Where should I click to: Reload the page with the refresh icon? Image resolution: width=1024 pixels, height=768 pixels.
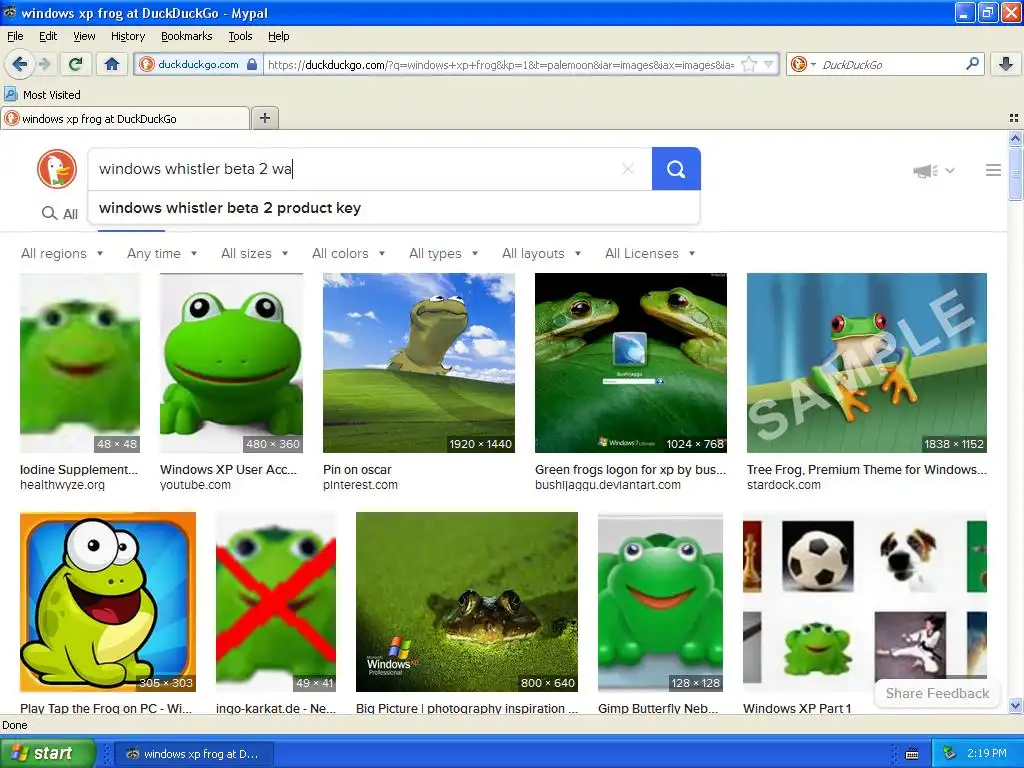[x=76, y=64]
